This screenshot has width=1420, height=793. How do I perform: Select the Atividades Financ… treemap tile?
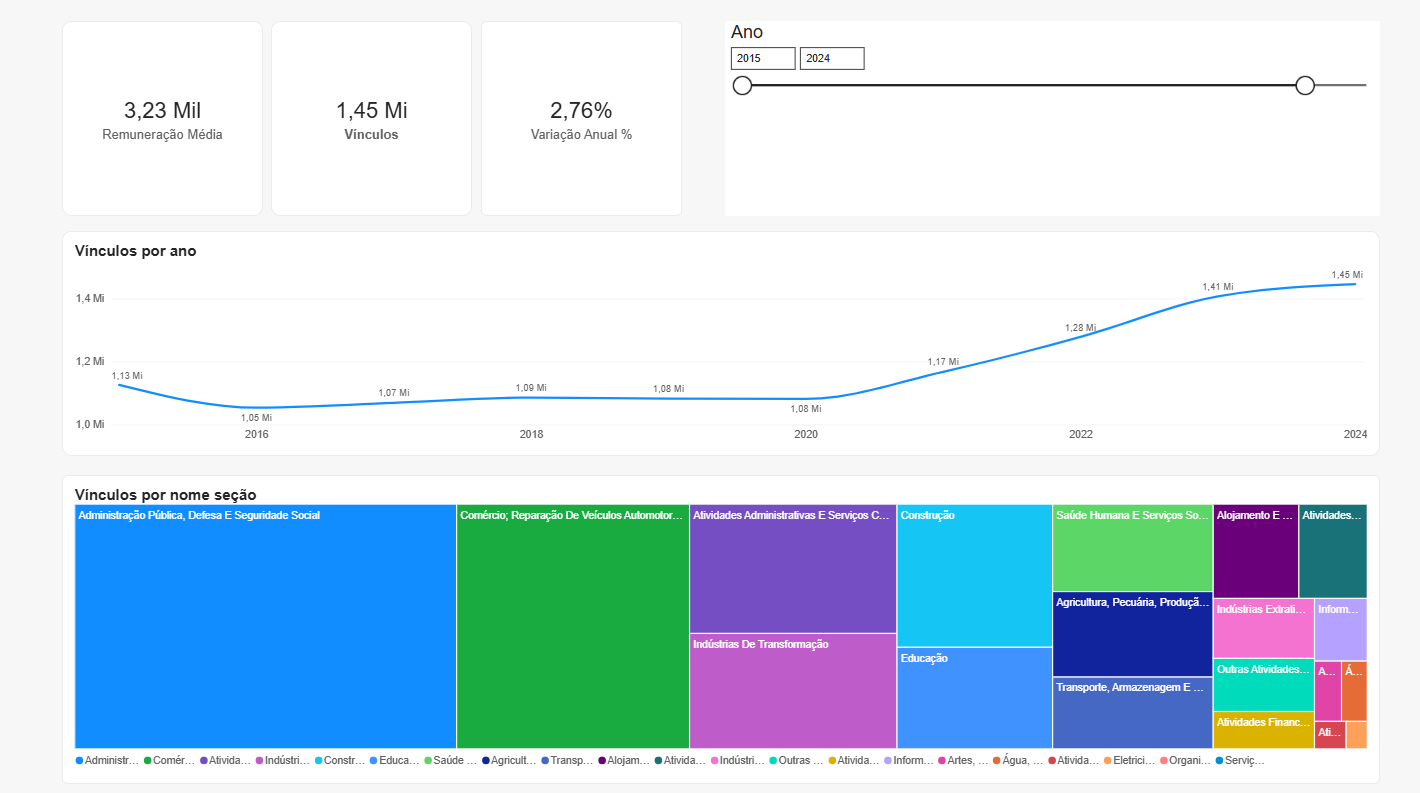[1264, 730]
